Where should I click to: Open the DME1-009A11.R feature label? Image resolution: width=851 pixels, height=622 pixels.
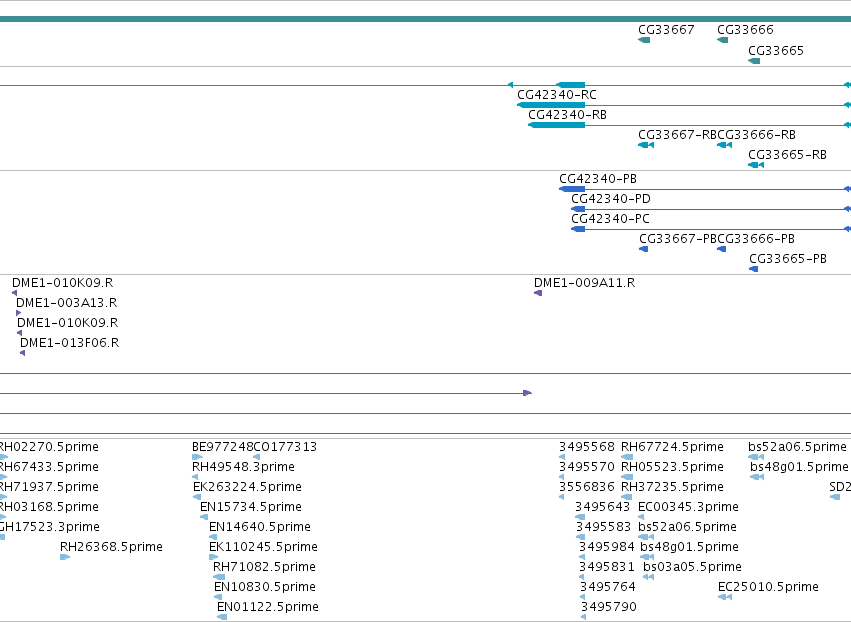(585, 283)
